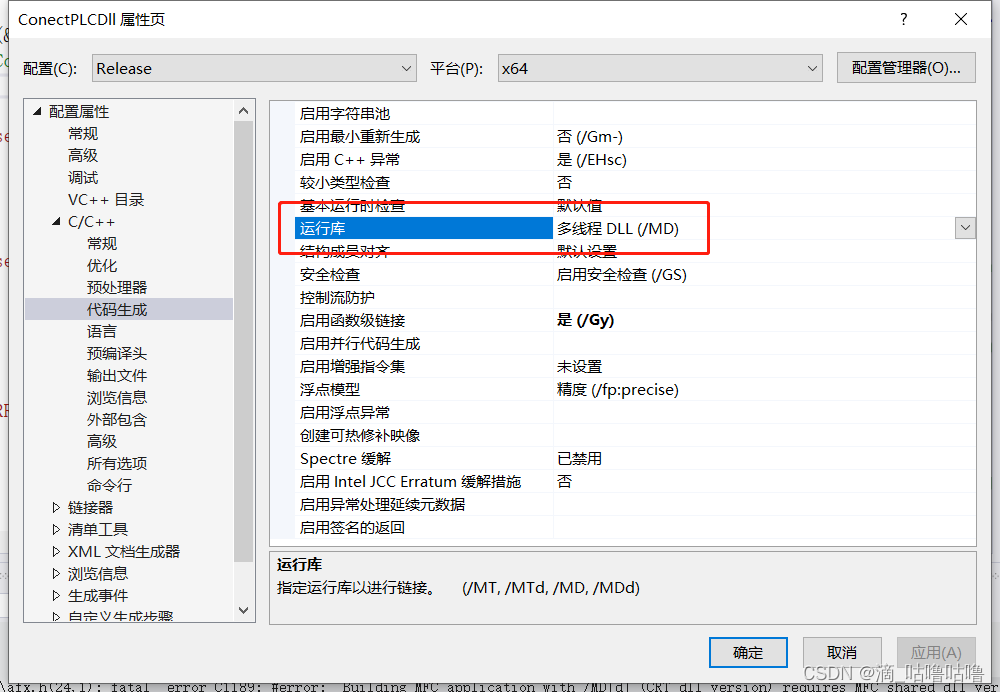Screen dimensions: 1000x692
Task: Click the 应用(A) button
Action: (x=936, y=652)
